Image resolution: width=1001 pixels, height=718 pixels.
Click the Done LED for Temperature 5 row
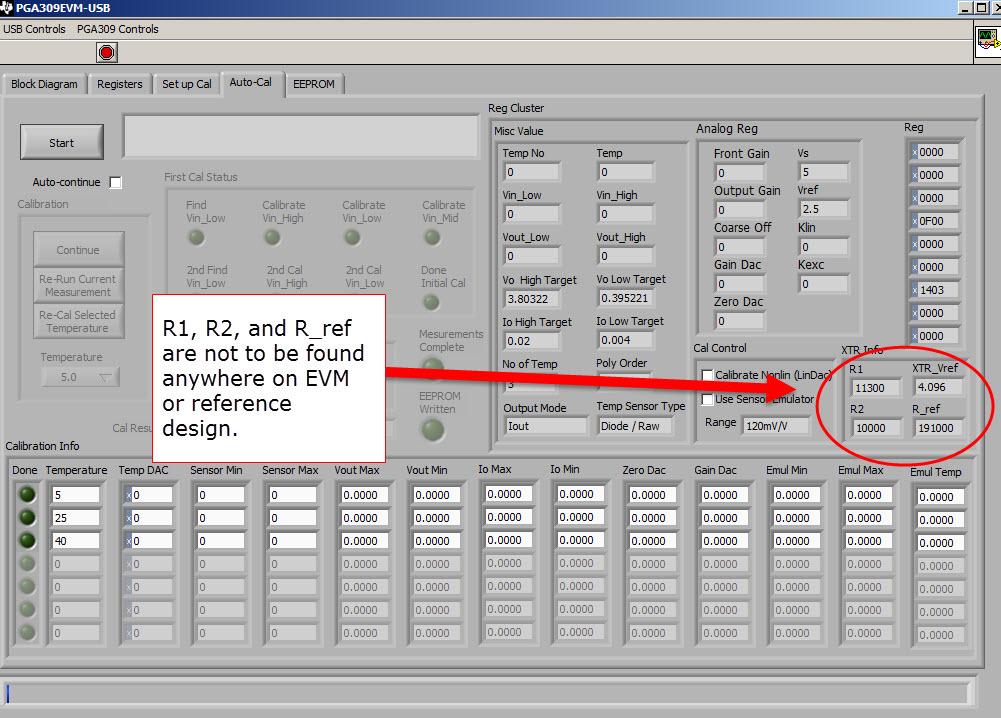[x=27, y=495]
